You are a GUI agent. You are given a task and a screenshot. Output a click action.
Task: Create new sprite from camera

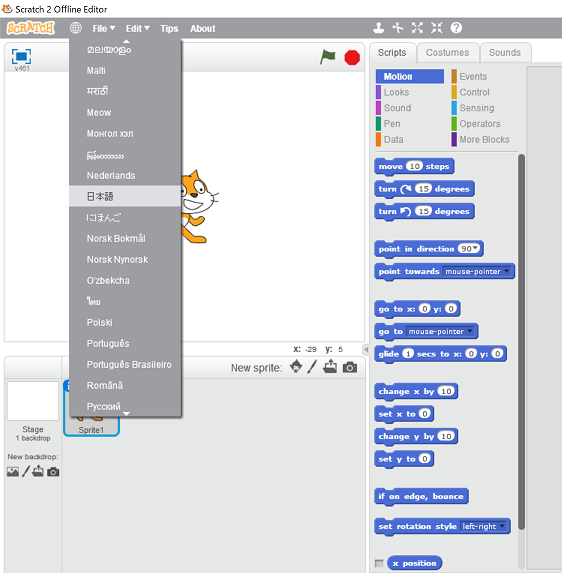350,367
